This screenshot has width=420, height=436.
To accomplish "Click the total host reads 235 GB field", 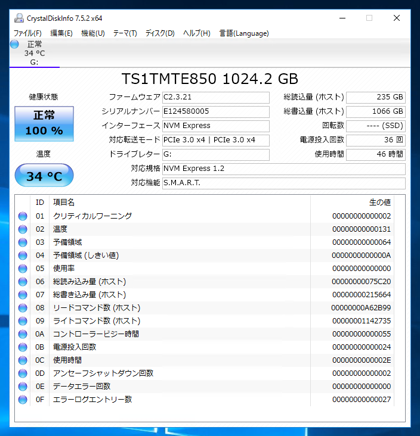I will coord(376,97).
